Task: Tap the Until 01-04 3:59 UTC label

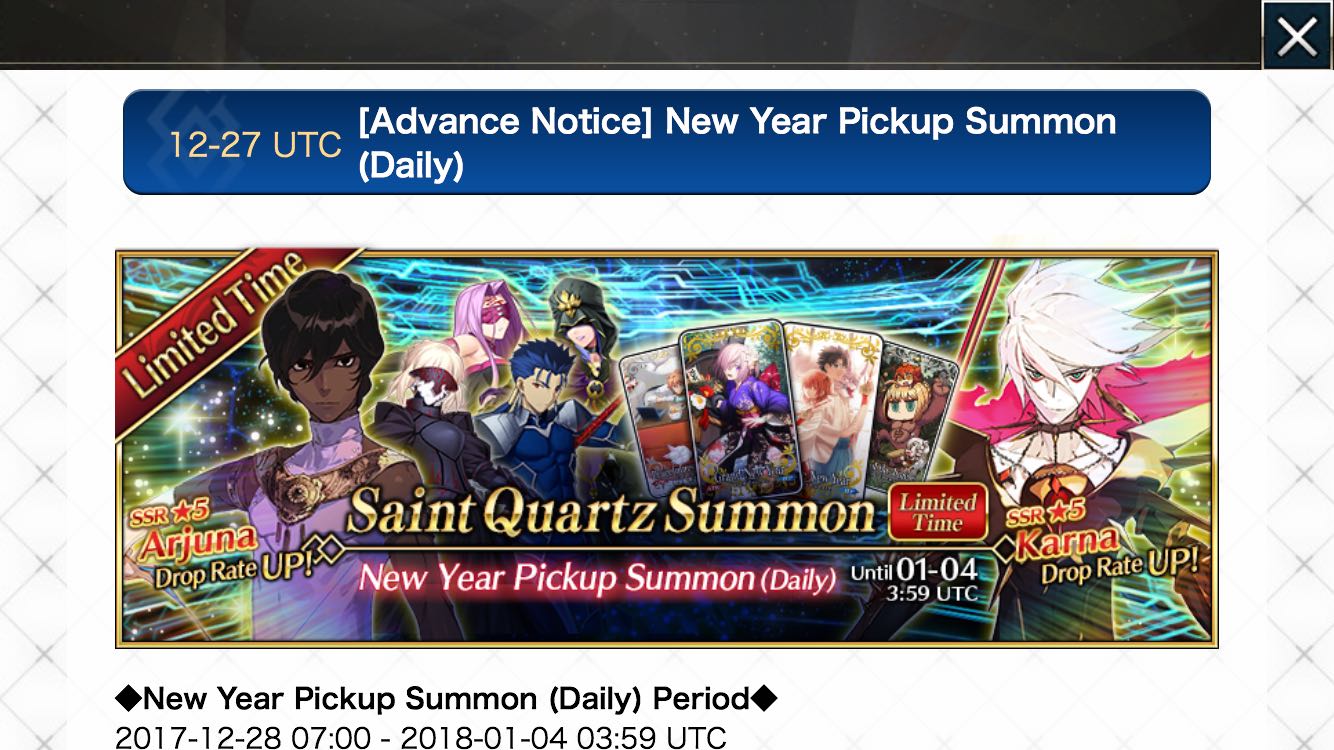Action: 914,580
